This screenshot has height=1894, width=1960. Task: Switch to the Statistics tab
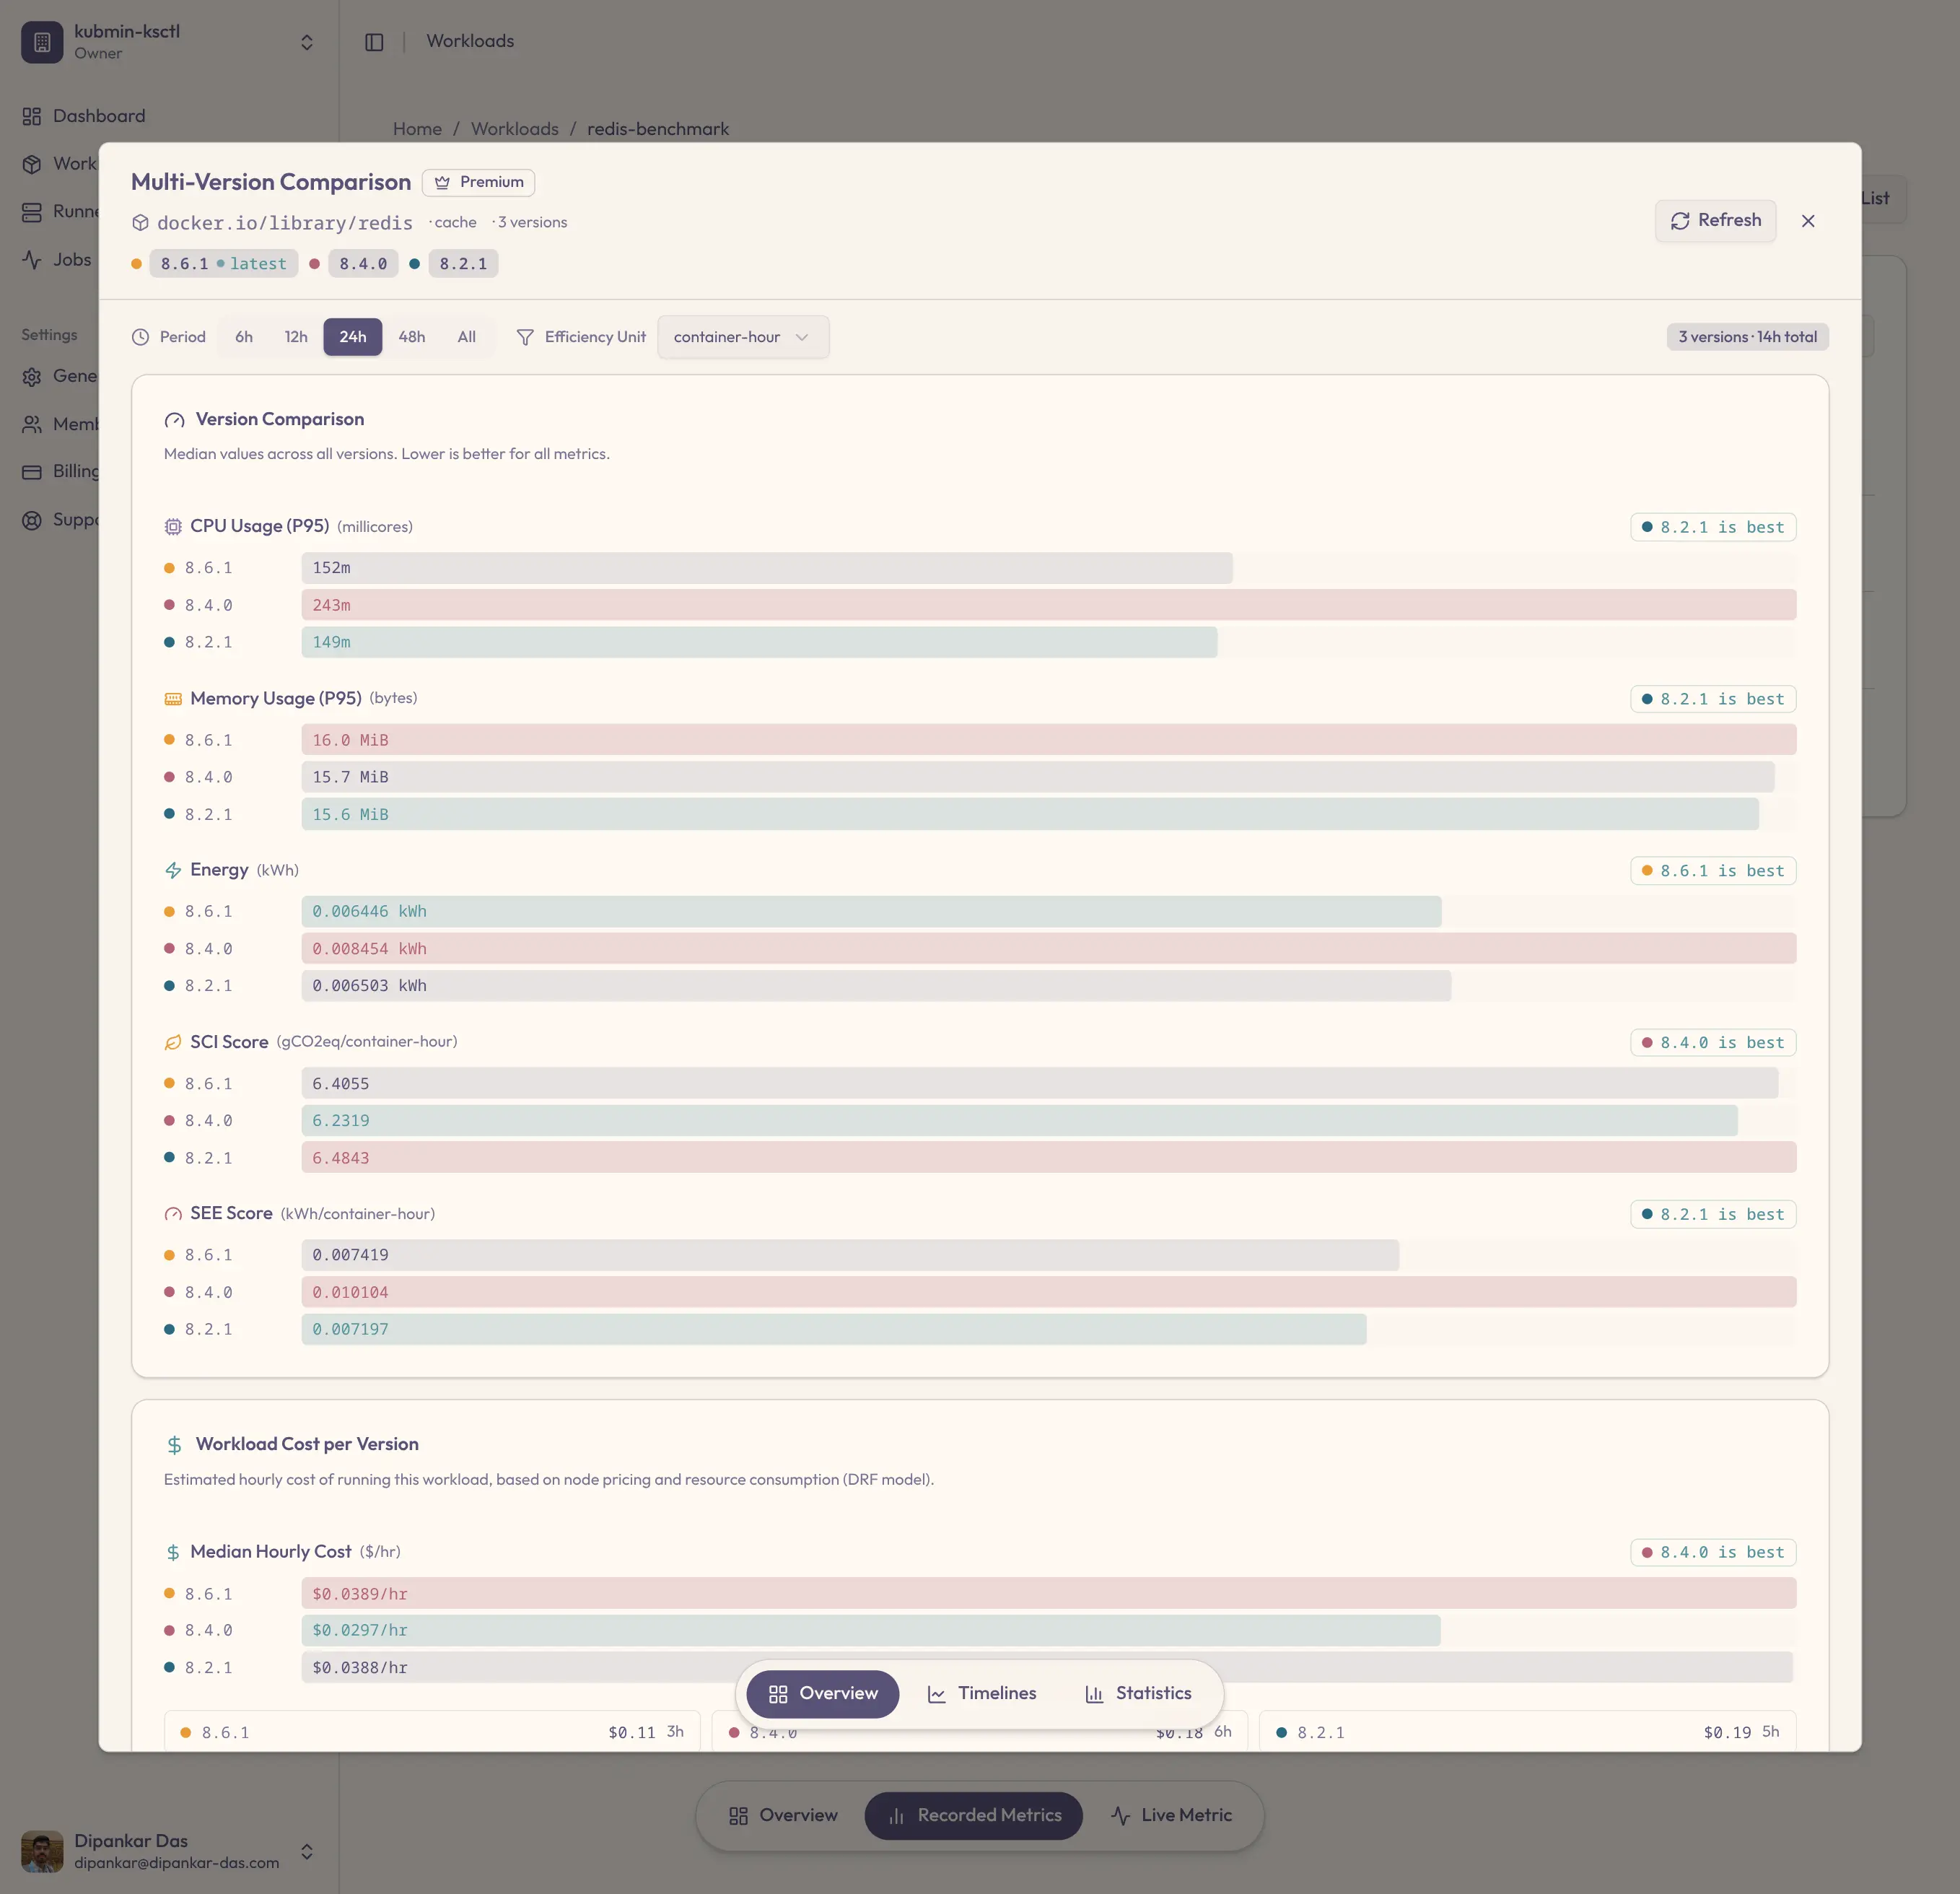[1140, 1693]
